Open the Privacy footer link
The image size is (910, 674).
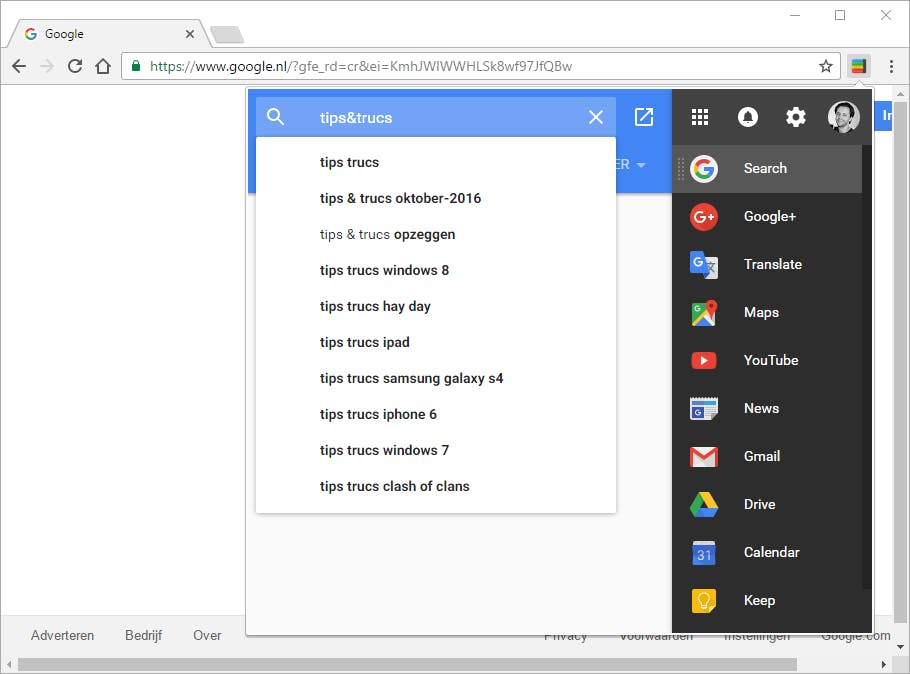566,635
